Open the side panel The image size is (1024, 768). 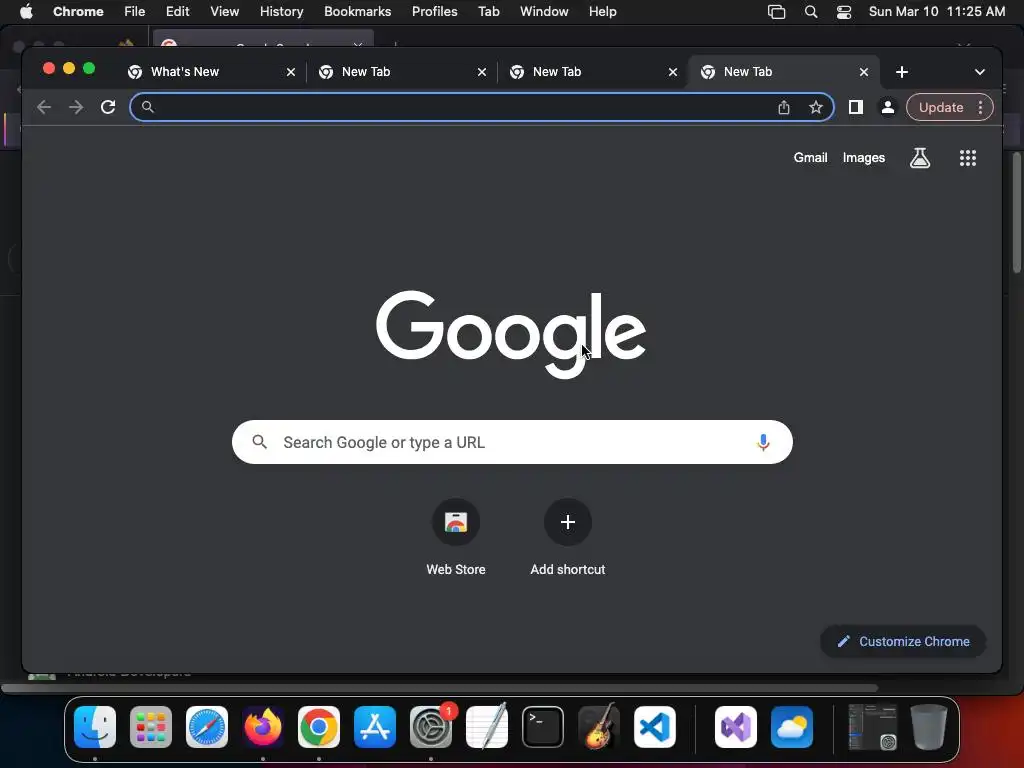856,107
